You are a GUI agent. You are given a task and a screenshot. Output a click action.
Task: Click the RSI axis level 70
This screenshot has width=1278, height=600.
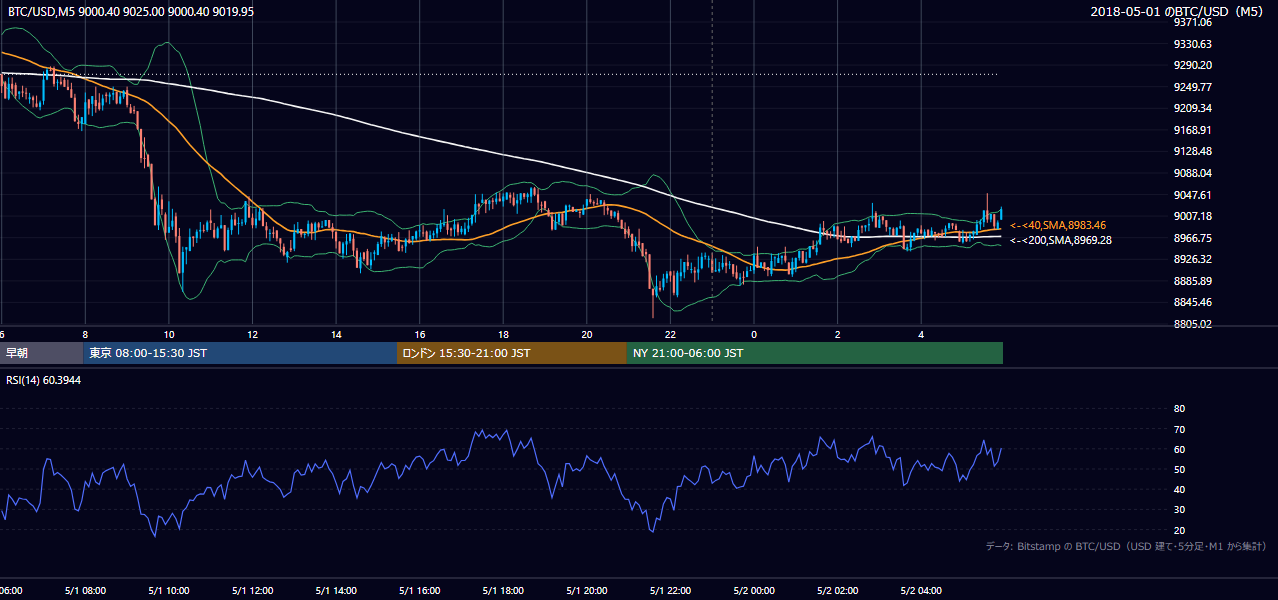[1179, 429]
